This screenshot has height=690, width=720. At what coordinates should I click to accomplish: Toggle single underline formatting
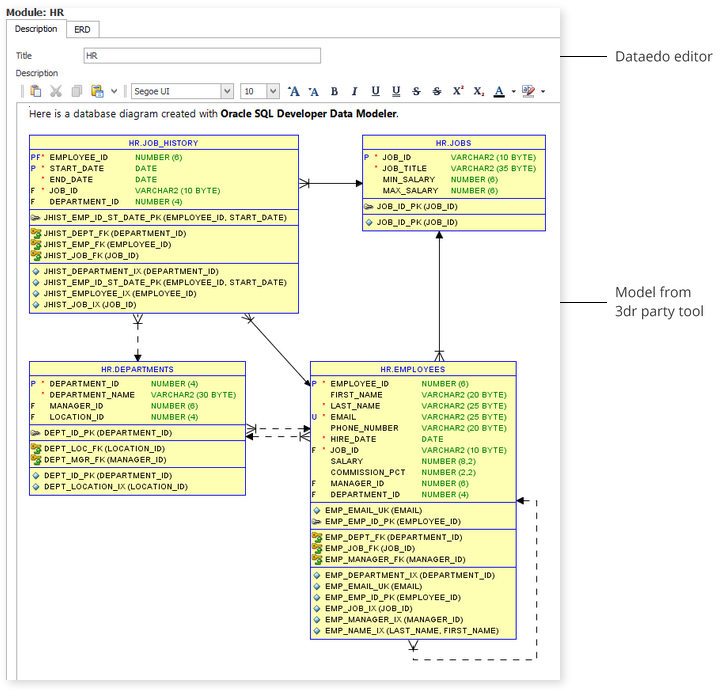pos(375,91)
